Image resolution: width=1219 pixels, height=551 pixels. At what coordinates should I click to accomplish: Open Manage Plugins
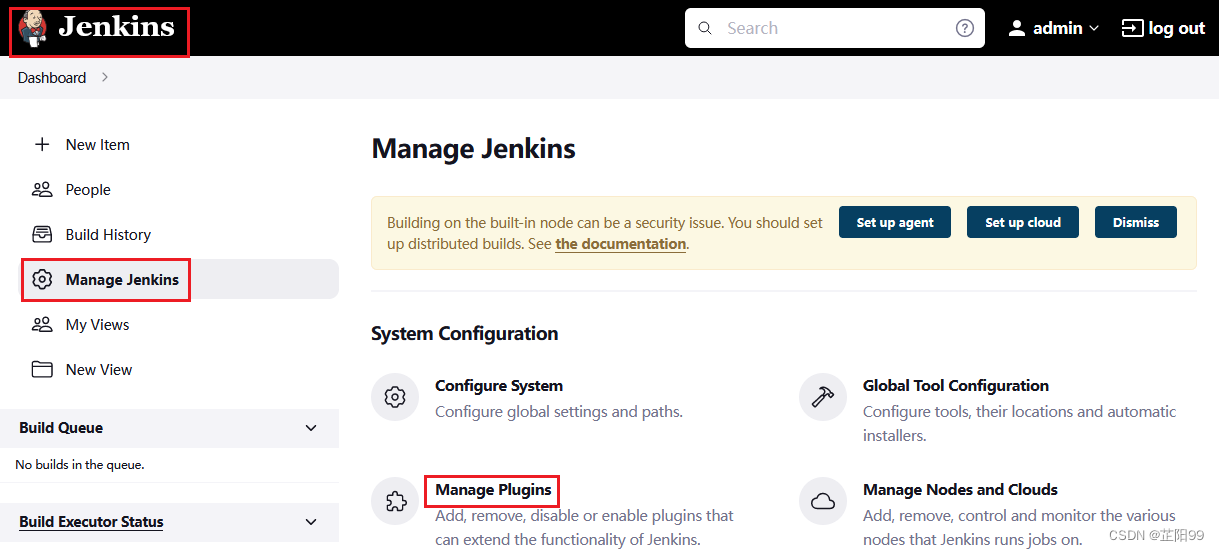point(493,490)
